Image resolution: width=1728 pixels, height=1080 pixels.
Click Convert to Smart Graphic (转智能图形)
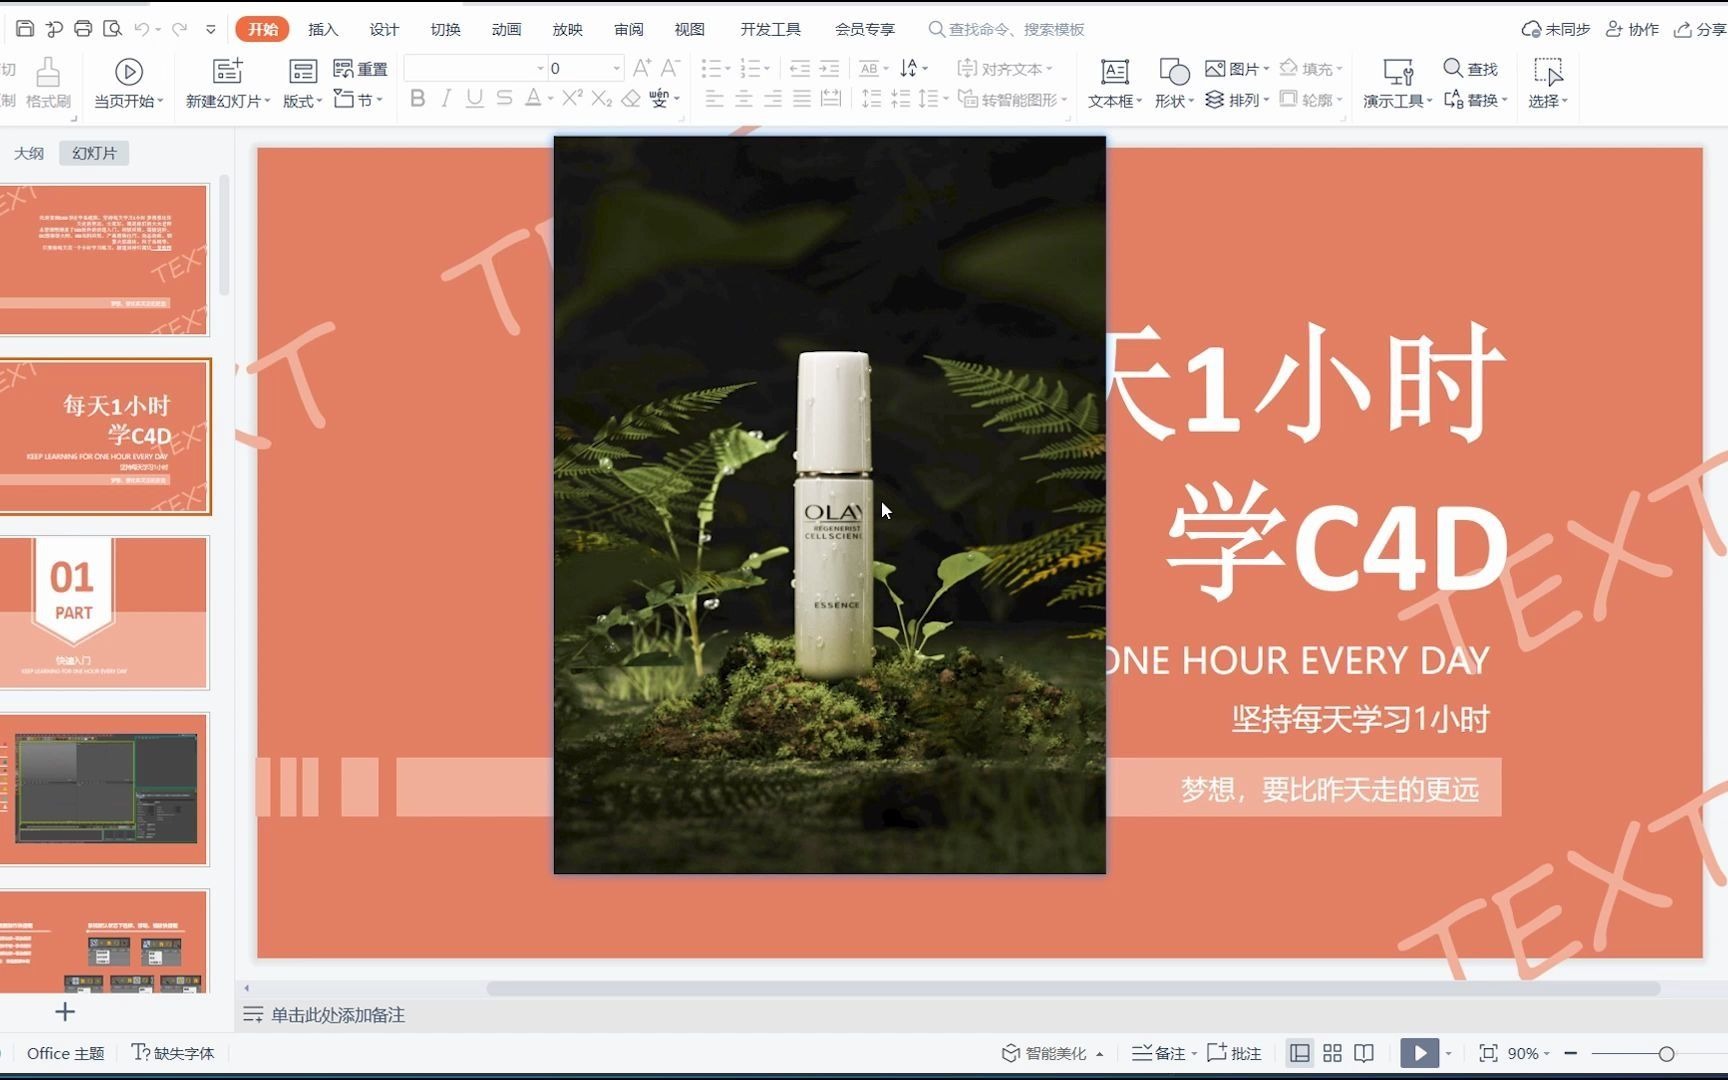click(1013, 99)
